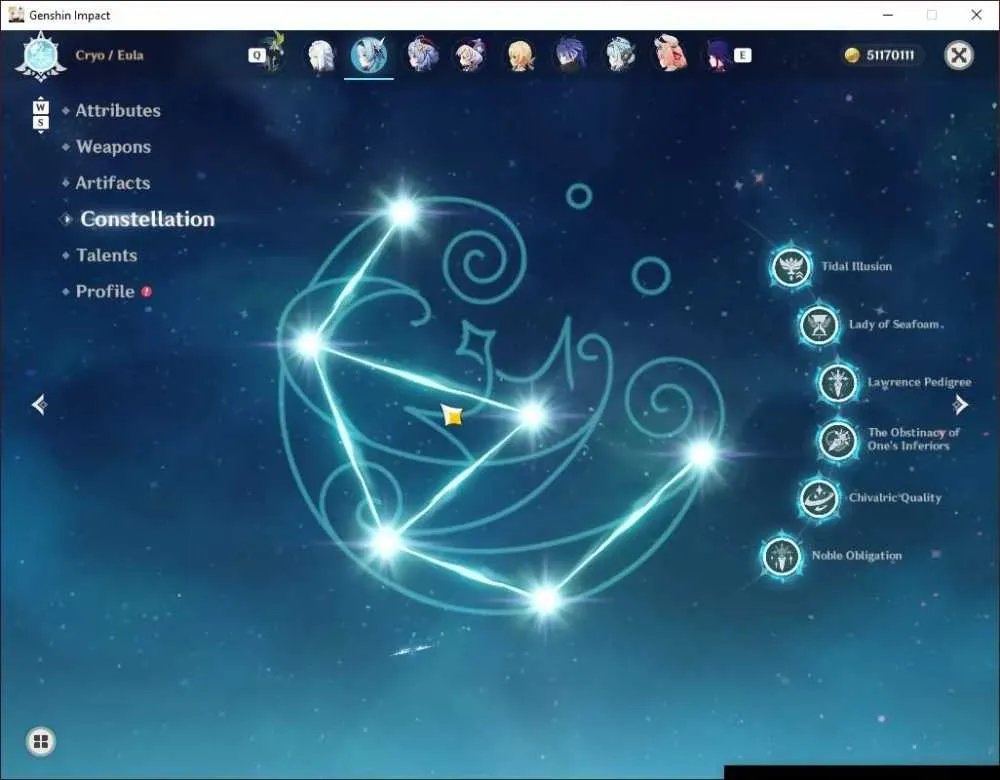View the Lawrence Pedigree constellation icon
1000x780 pixels.
pyautogui.click(x=837, y=383)
